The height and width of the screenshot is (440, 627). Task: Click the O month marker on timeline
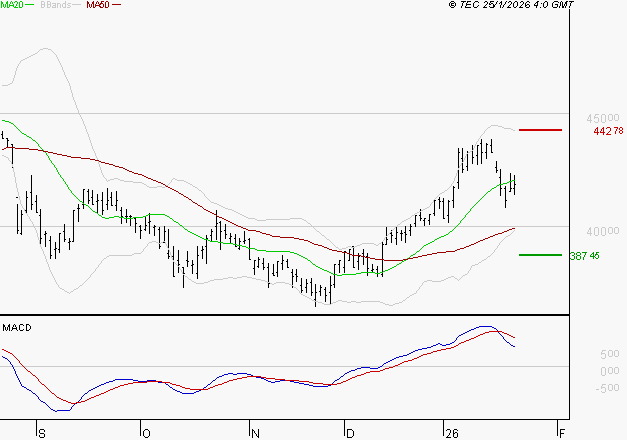tap(144, 433)
